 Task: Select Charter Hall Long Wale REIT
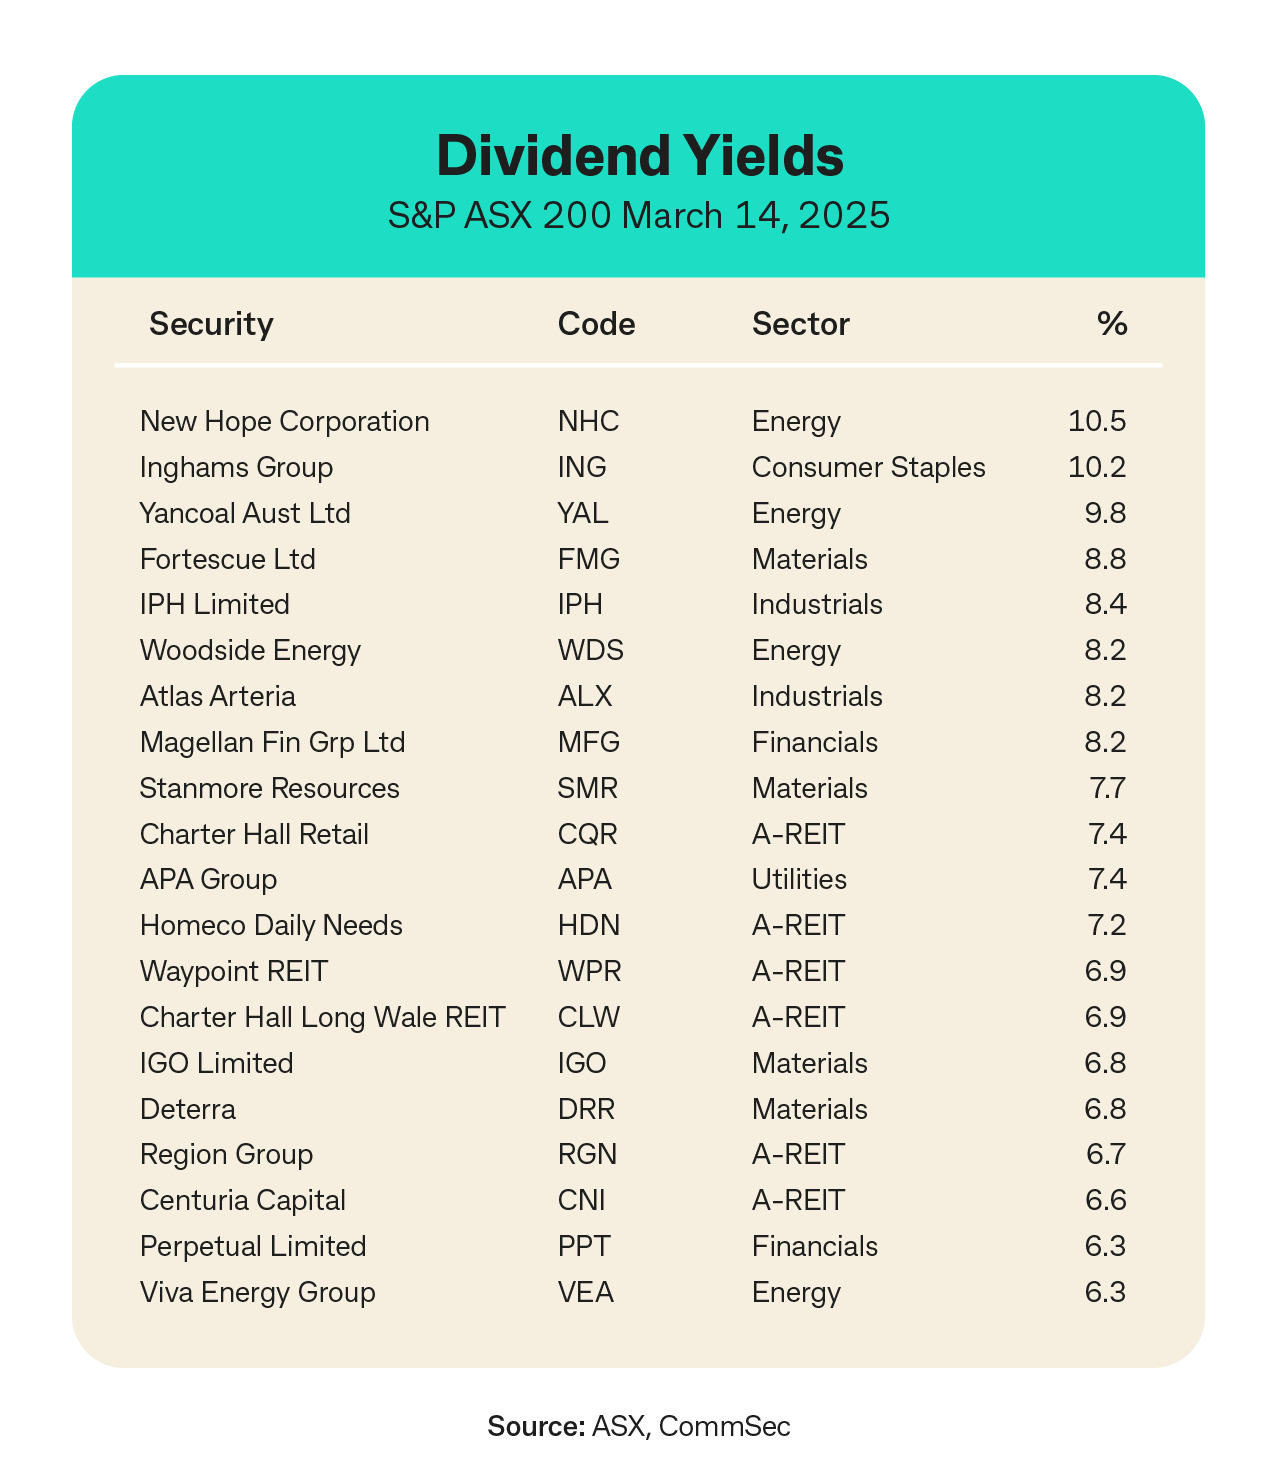(322, 1017)
